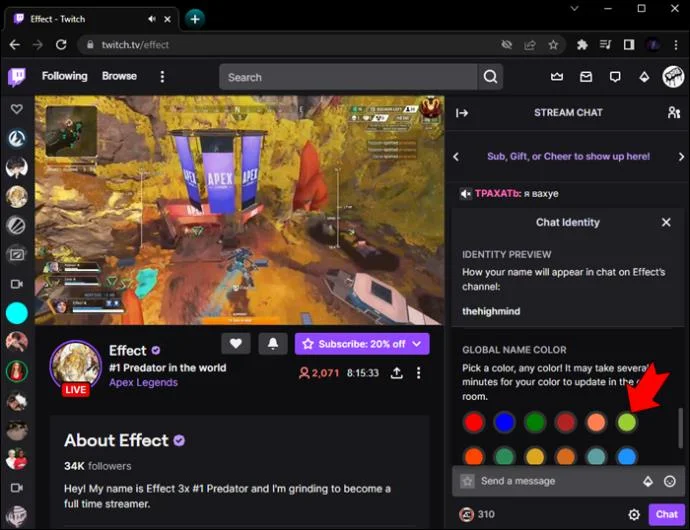Toggle the browser side panel
690x530 pixels.
[x=629, y=45]
